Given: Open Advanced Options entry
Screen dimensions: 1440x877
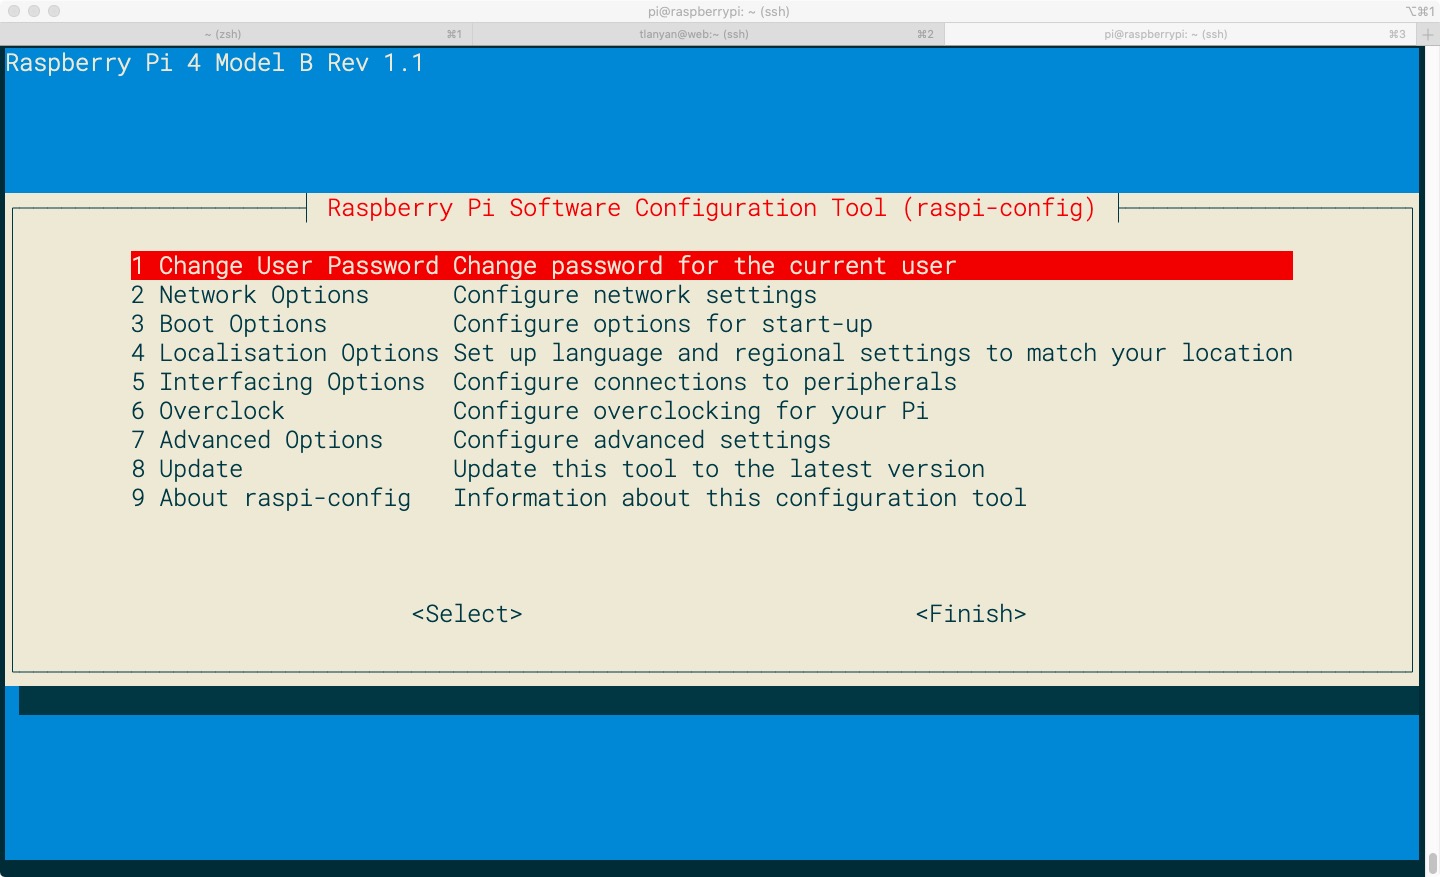Looking at the screenshot, I should (270, 440).
